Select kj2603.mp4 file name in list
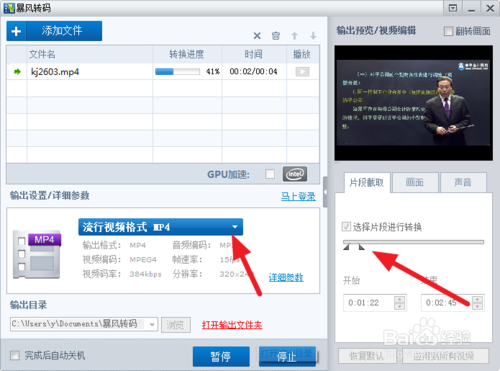Viewport: 500px width, 371px height. tap(55, 72)
